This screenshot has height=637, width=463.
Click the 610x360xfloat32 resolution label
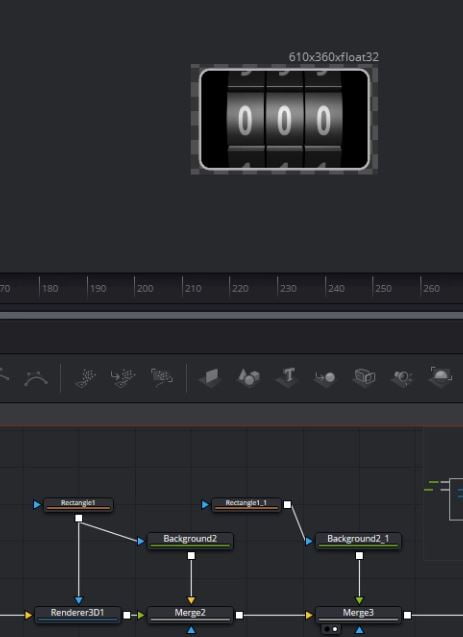click(x=333, y=57)
